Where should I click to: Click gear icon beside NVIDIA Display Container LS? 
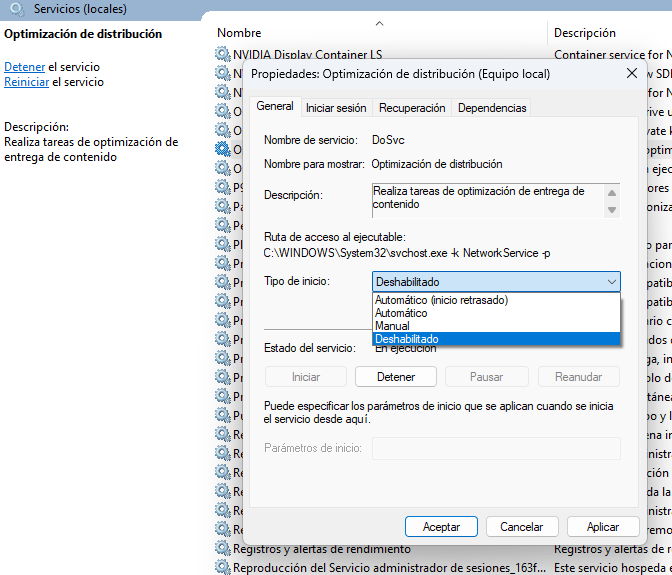(x=222, y=54)
